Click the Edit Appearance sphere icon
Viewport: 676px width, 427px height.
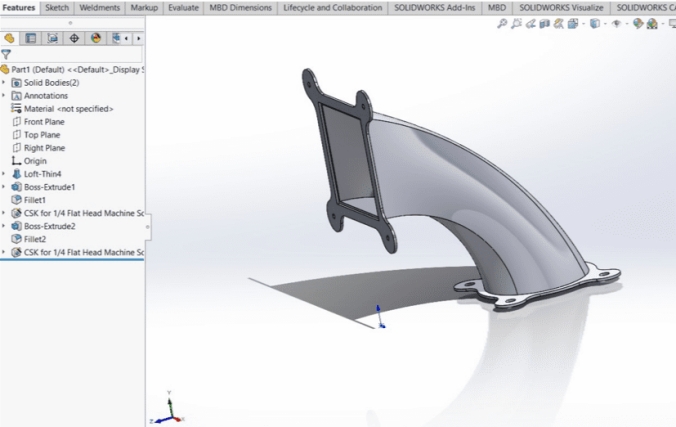click(x=638, y=24)
